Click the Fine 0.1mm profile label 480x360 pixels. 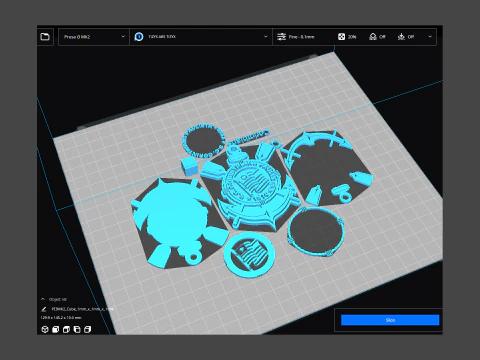click(x=301, y=37)
